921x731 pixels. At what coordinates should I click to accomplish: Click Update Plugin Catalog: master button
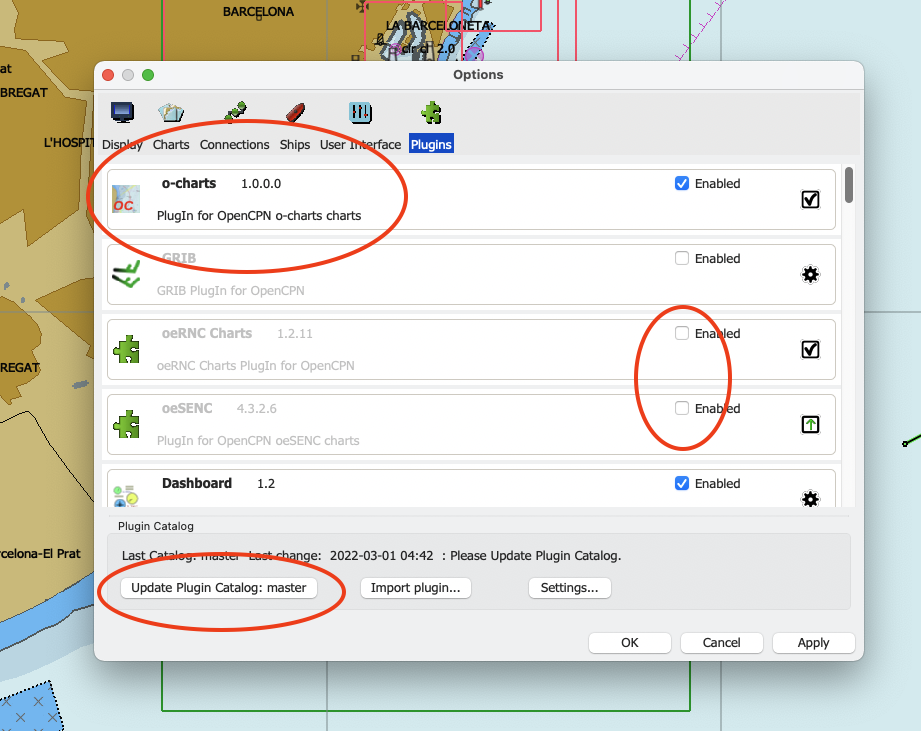pyautogui.click(x=218, y=588)
